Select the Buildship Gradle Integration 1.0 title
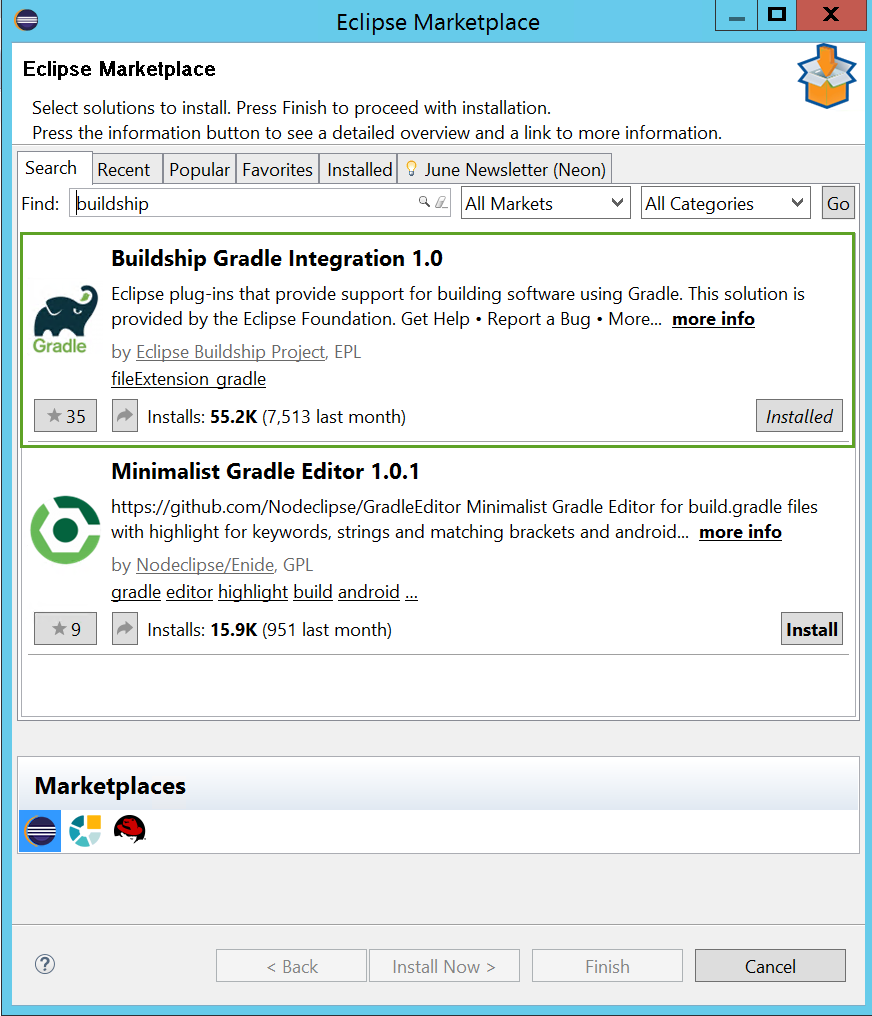Viewport: 872px width, 1016px height. (x=277, y=258)
